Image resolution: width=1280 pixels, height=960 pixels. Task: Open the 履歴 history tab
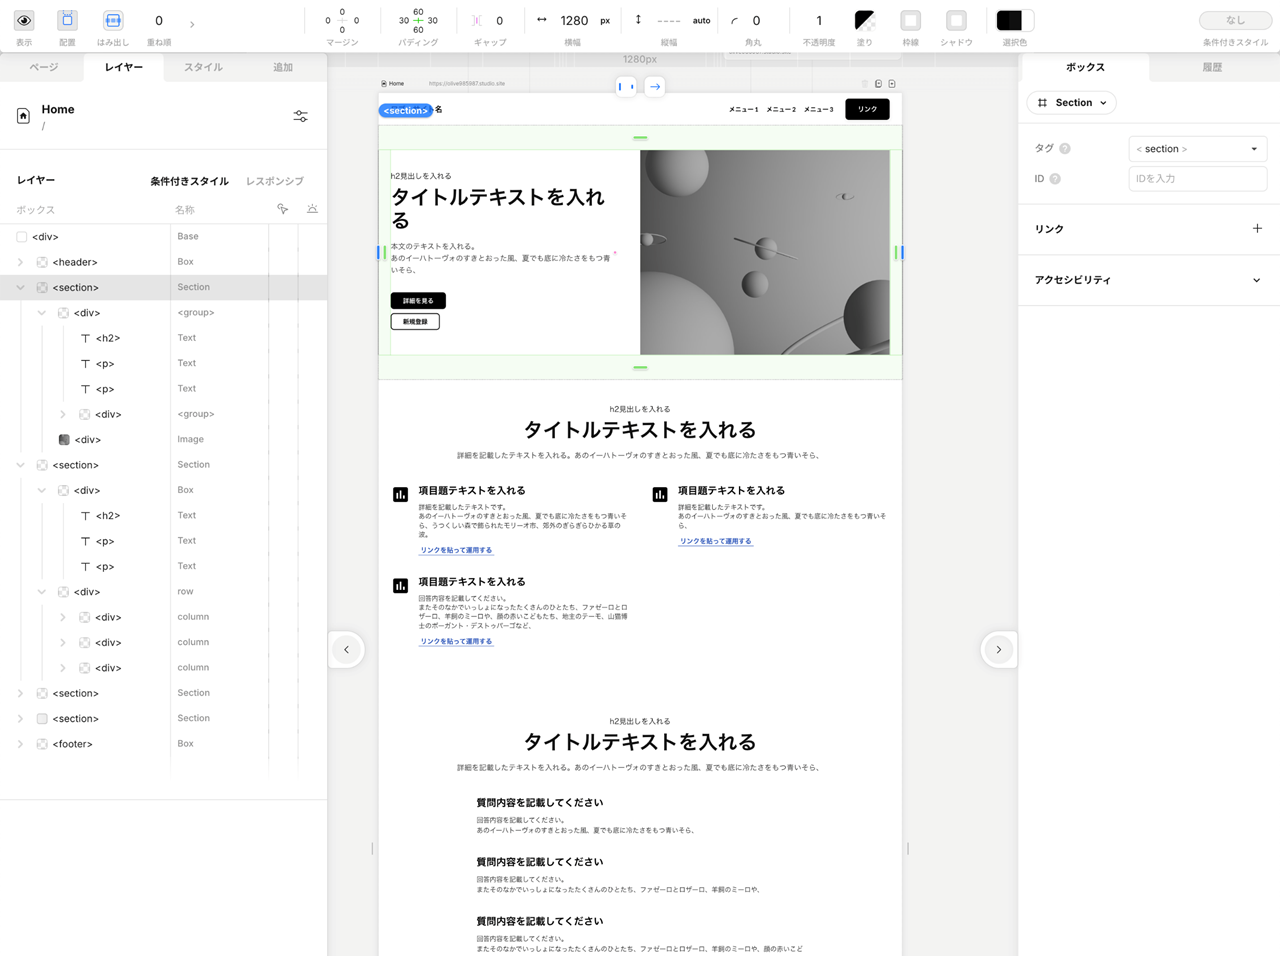coord(1212,67)
